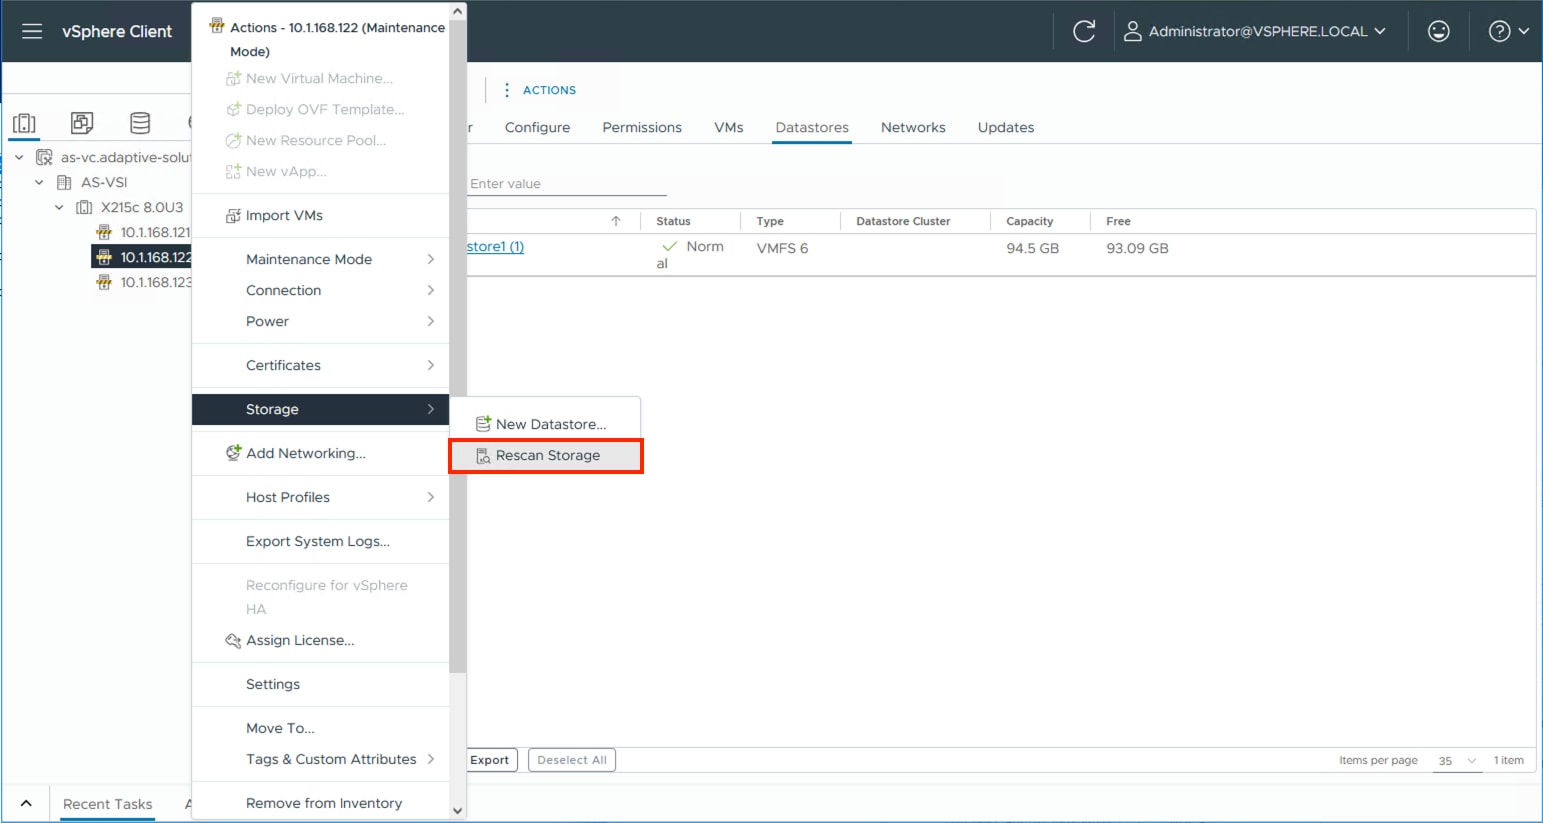1543x823 pixels.
Task: Click the Add Networking icon
Action: 233,453
